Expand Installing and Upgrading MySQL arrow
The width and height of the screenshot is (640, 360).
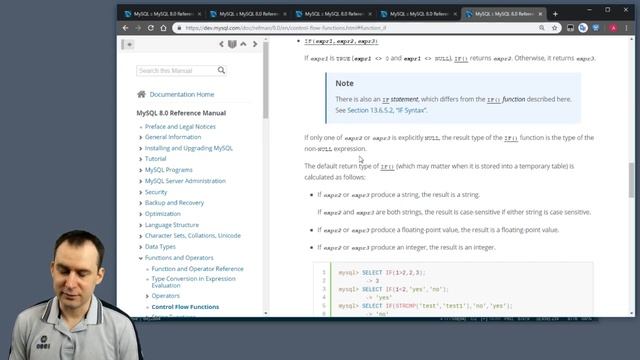(141, 149)
